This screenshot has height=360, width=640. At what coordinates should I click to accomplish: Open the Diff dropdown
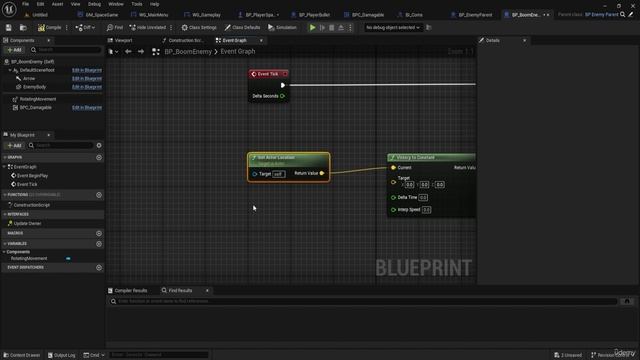coord(85,27)
